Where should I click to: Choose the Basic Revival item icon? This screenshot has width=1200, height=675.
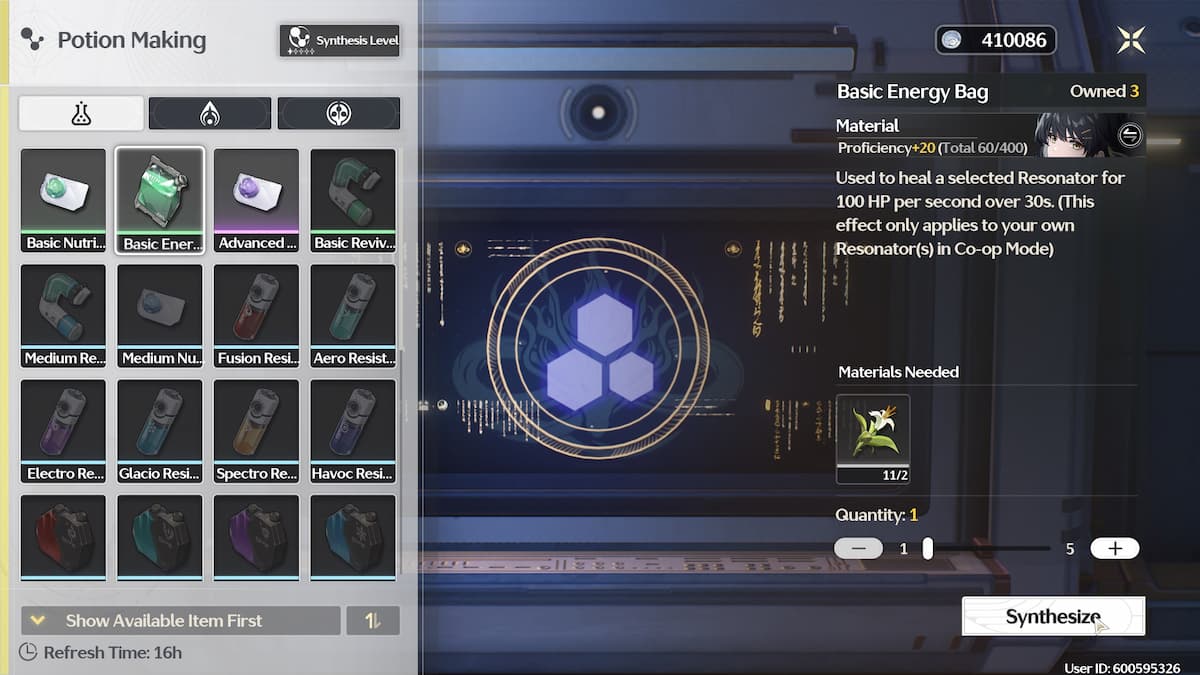[x=353, y=199]
